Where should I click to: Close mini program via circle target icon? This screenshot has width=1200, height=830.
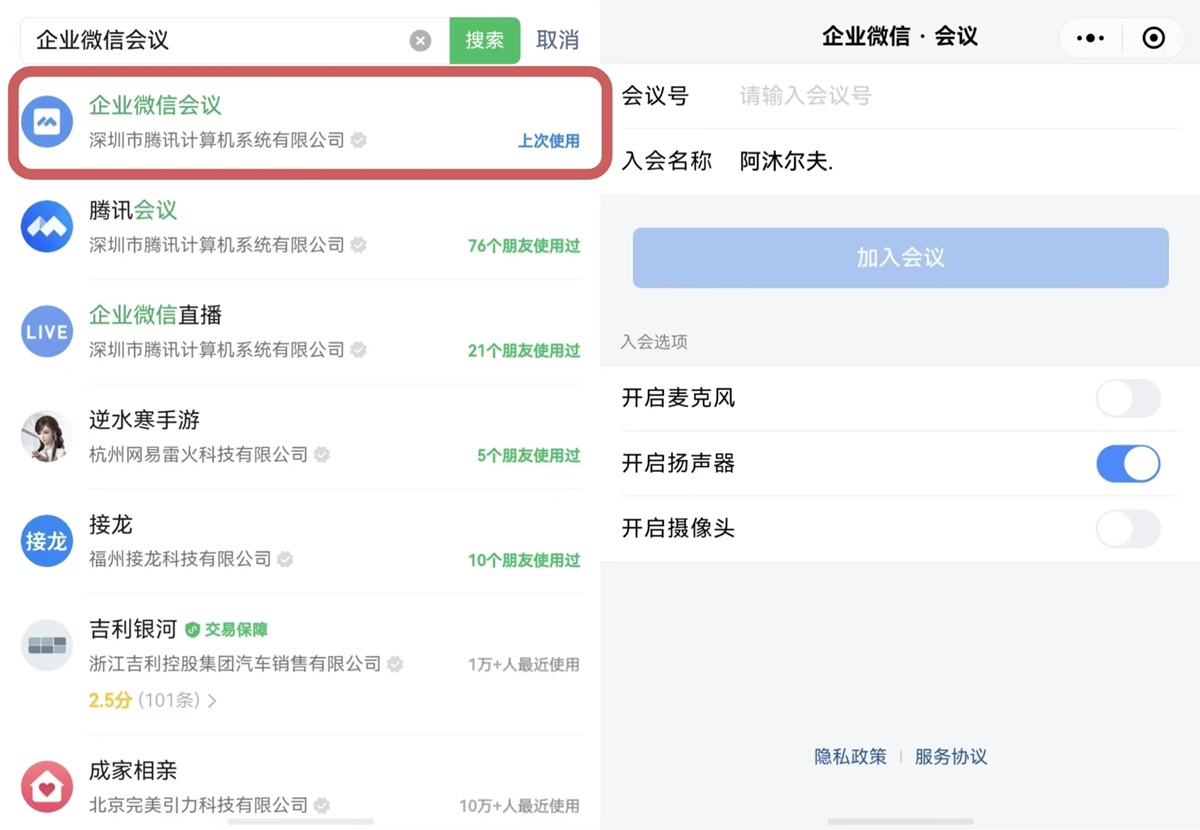1154,38
